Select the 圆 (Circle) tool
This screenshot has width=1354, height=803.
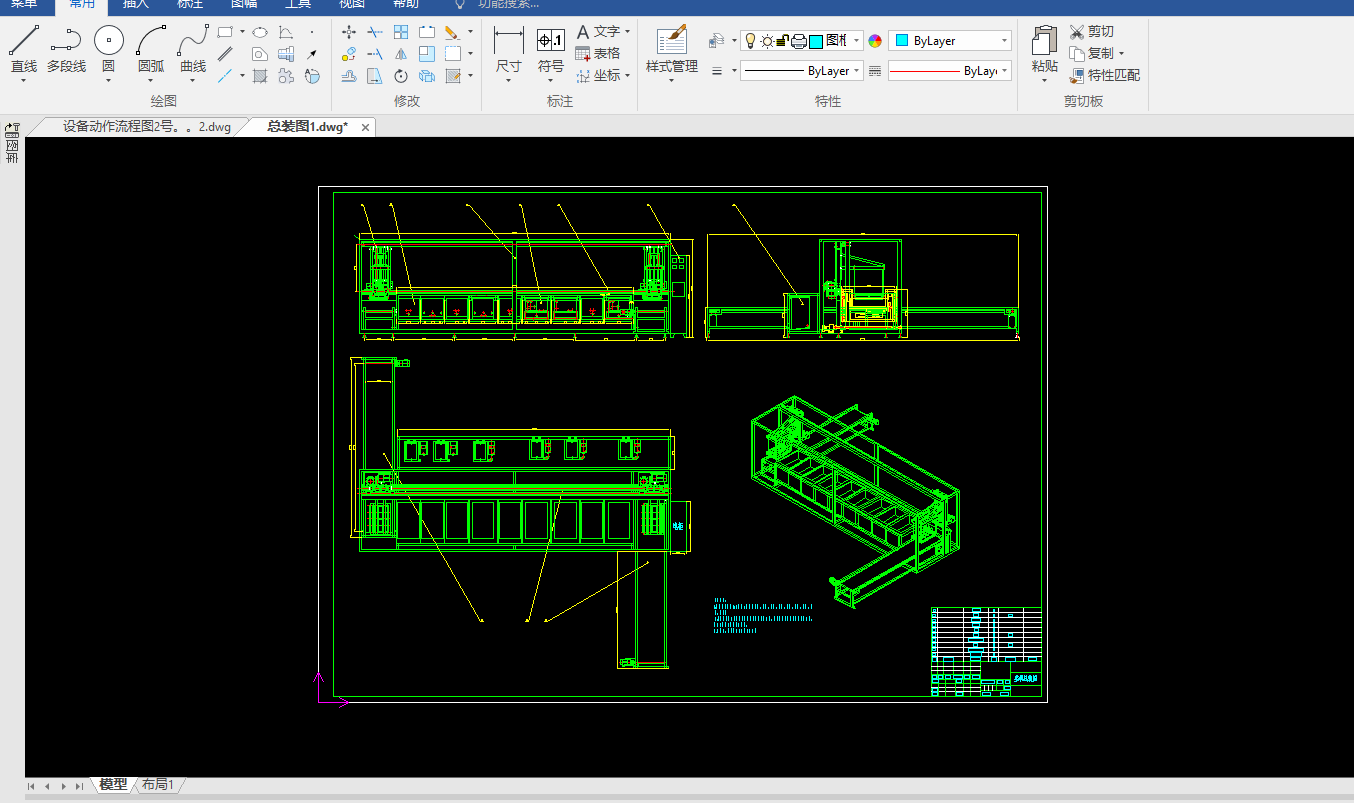(108, 42)
